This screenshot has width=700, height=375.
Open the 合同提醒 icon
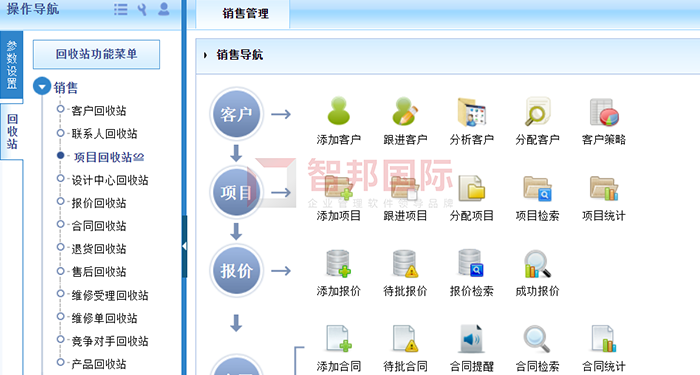471,339
